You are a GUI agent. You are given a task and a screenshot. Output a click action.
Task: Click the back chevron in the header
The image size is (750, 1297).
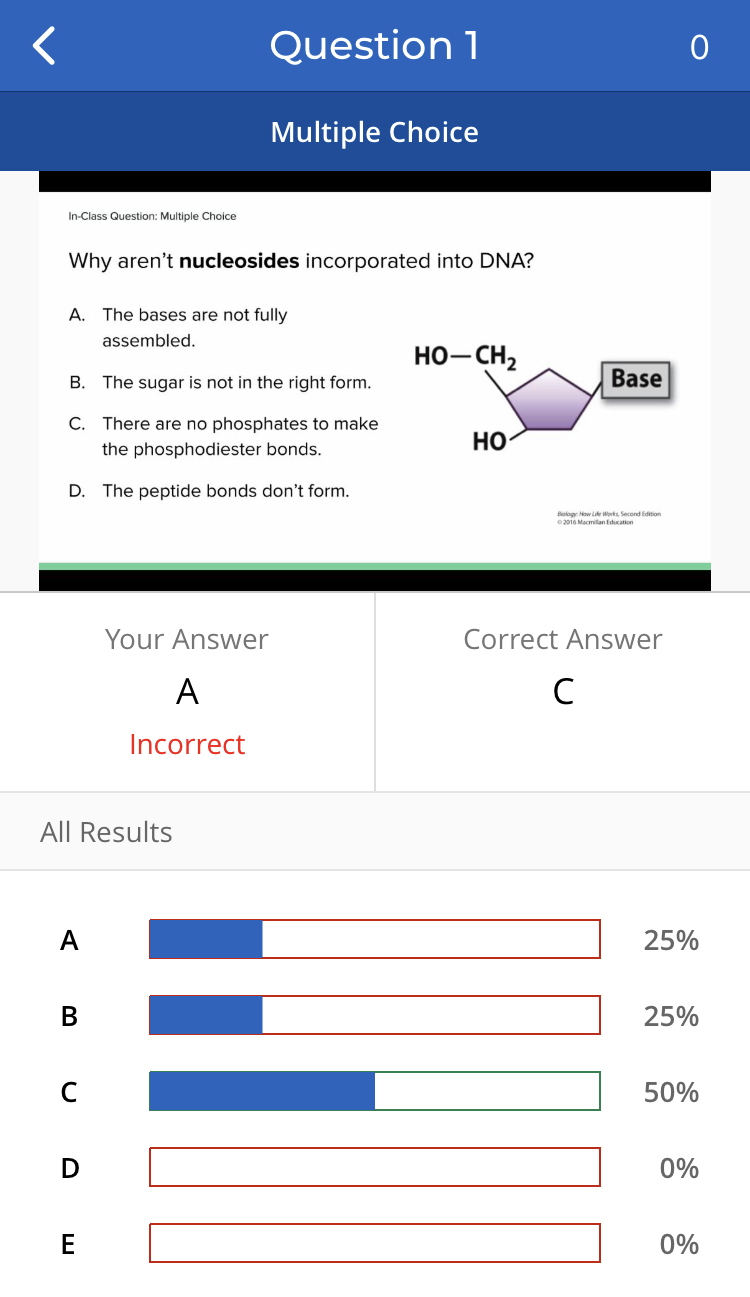[42, 45]
